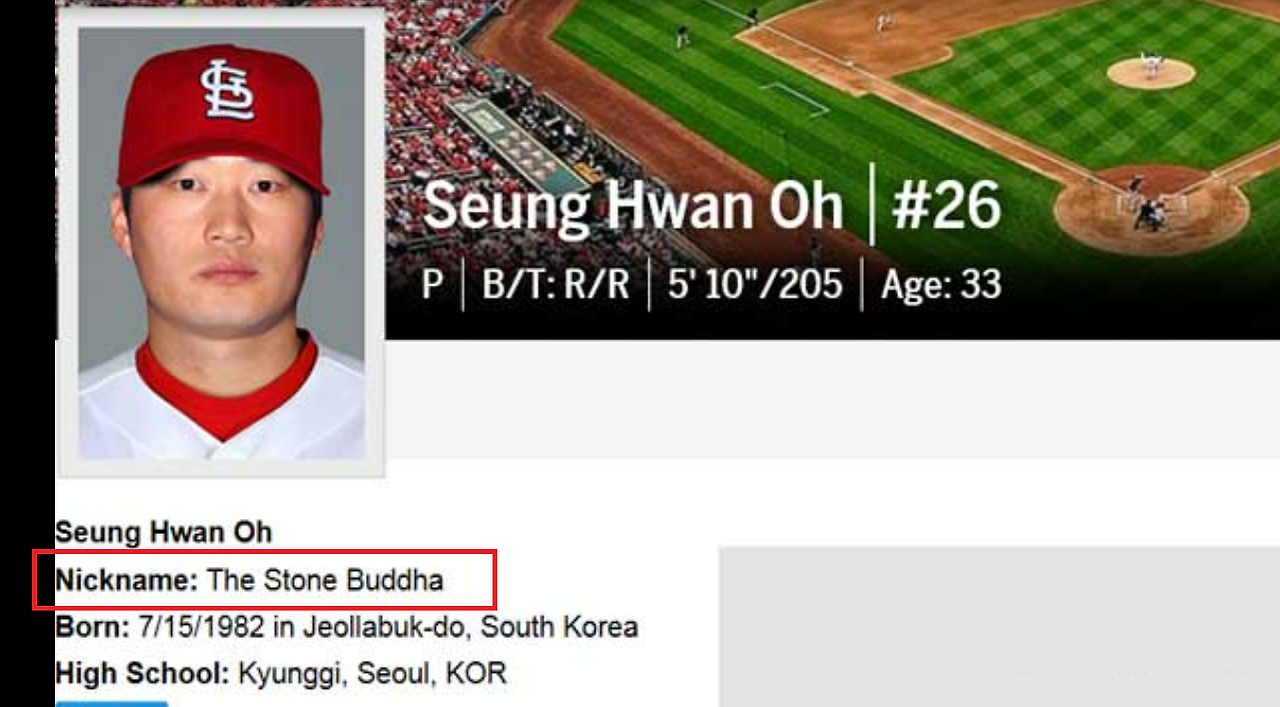1280x707 pixels.
Task: Click the 5' 10"/205 height and weight stat
Action: pyautogui.click(x=755, y=285)
